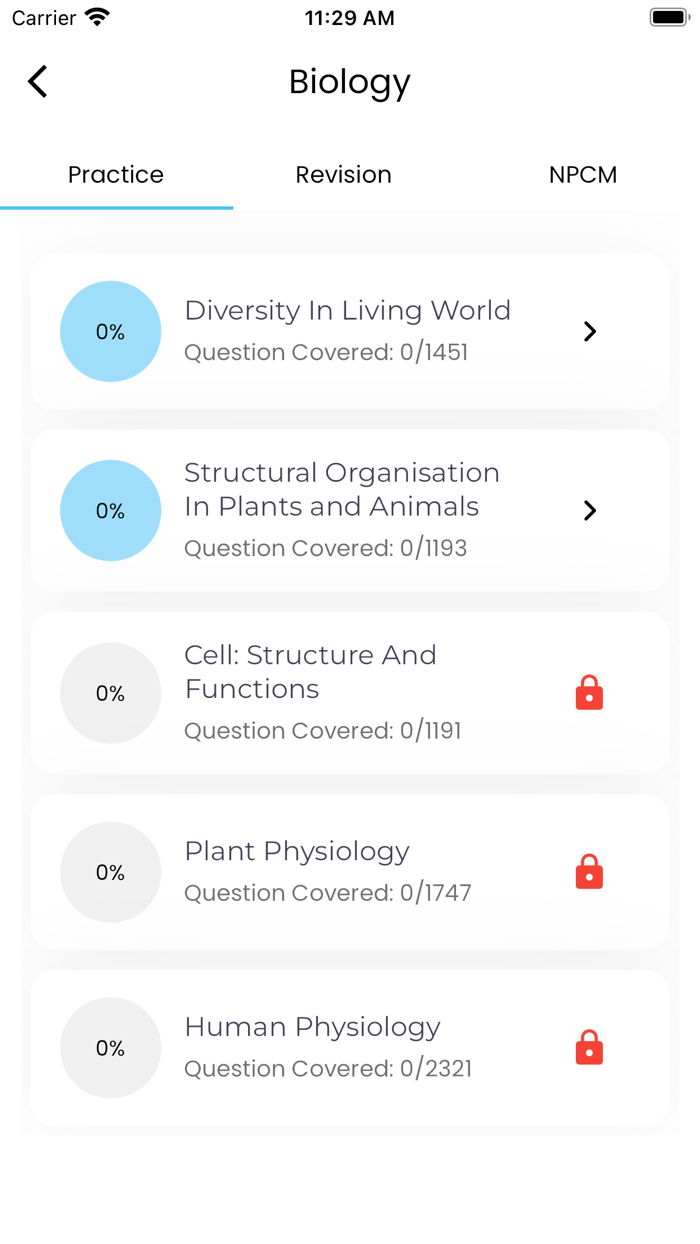Tap the lock icon for Human Physiology

pos(589,1048)
